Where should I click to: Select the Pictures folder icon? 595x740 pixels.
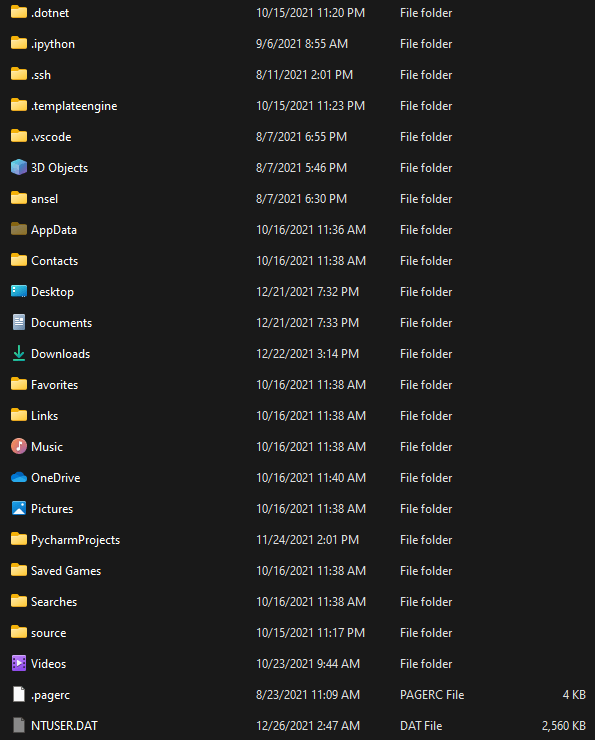pos(19,508)
